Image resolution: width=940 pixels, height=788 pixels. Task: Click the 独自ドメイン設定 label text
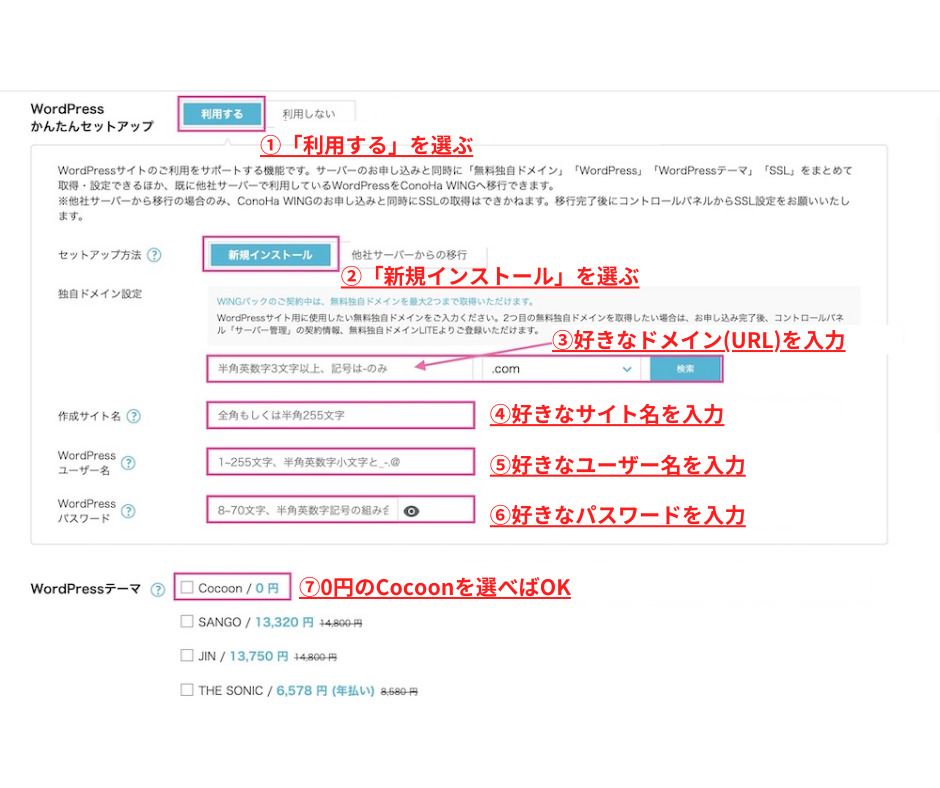[100, 294]
